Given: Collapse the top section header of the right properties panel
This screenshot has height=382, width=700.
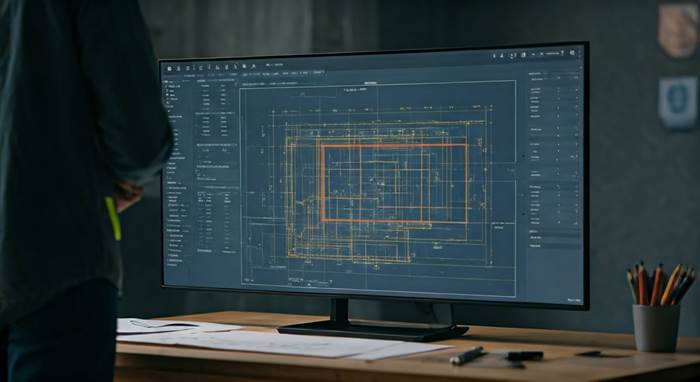Looking at the screenshot, I should 535,74.
